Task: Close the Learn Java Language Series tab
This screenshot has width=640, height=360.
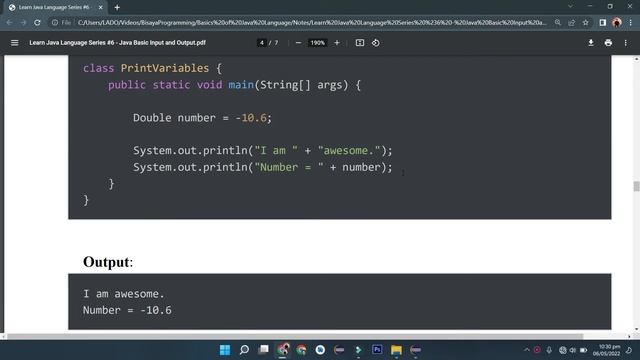Action: pyautogui.click(x=100, y=7)
